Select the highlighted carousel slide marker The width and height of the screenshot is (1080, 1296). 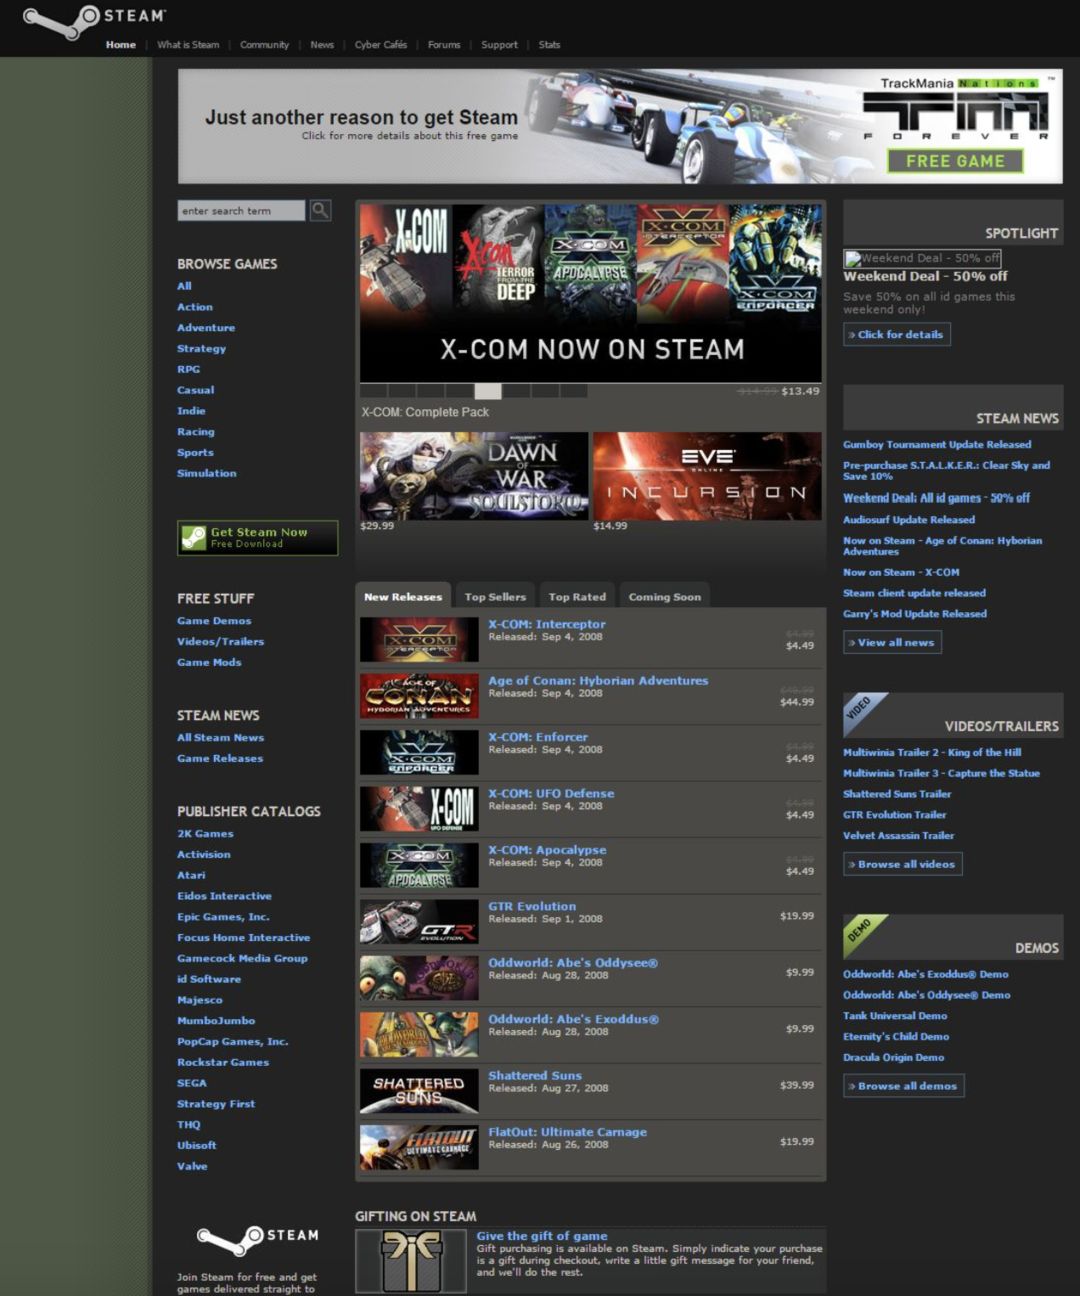click(488, 391)
